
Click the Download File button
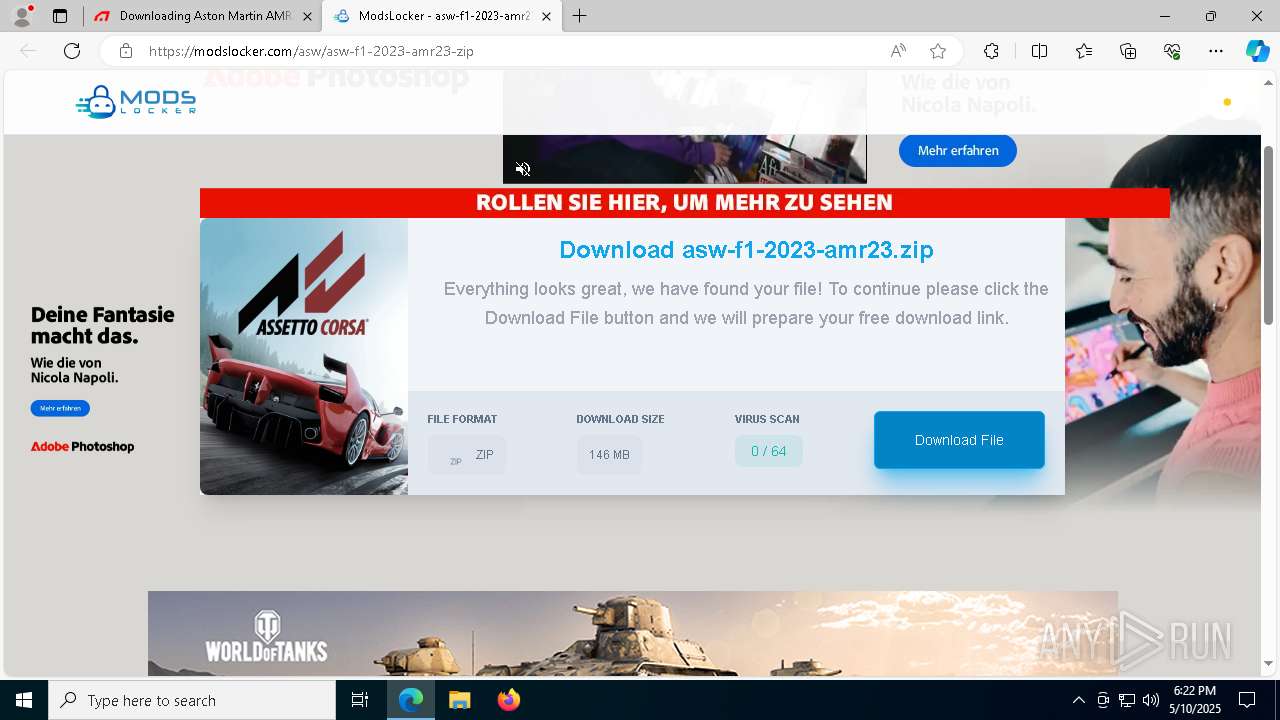pos(959,440)
